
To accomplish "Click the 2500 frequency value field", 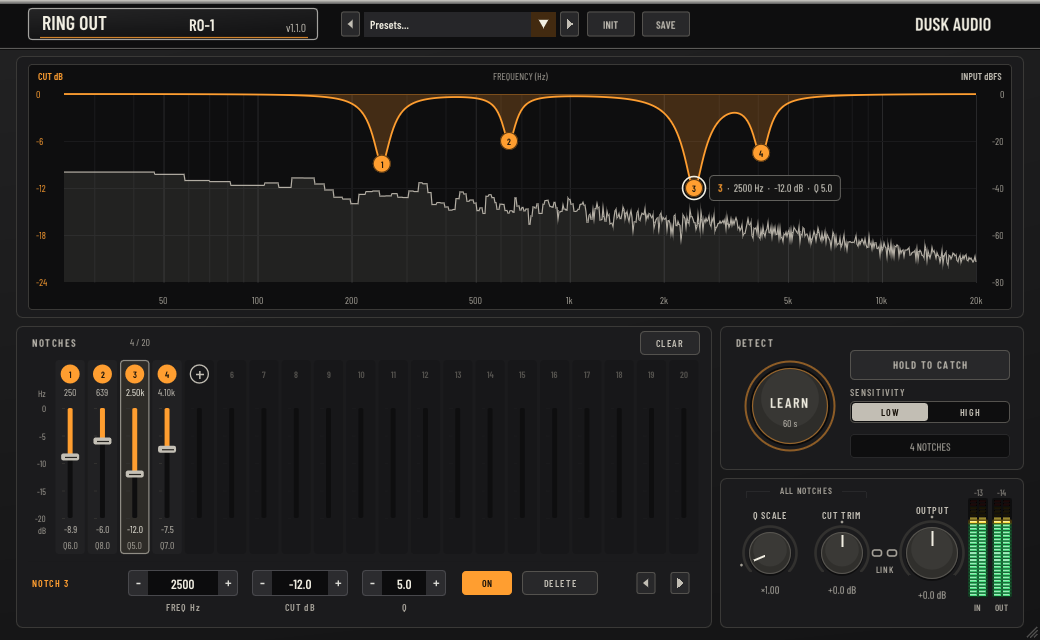I will (x=182, y=584).
